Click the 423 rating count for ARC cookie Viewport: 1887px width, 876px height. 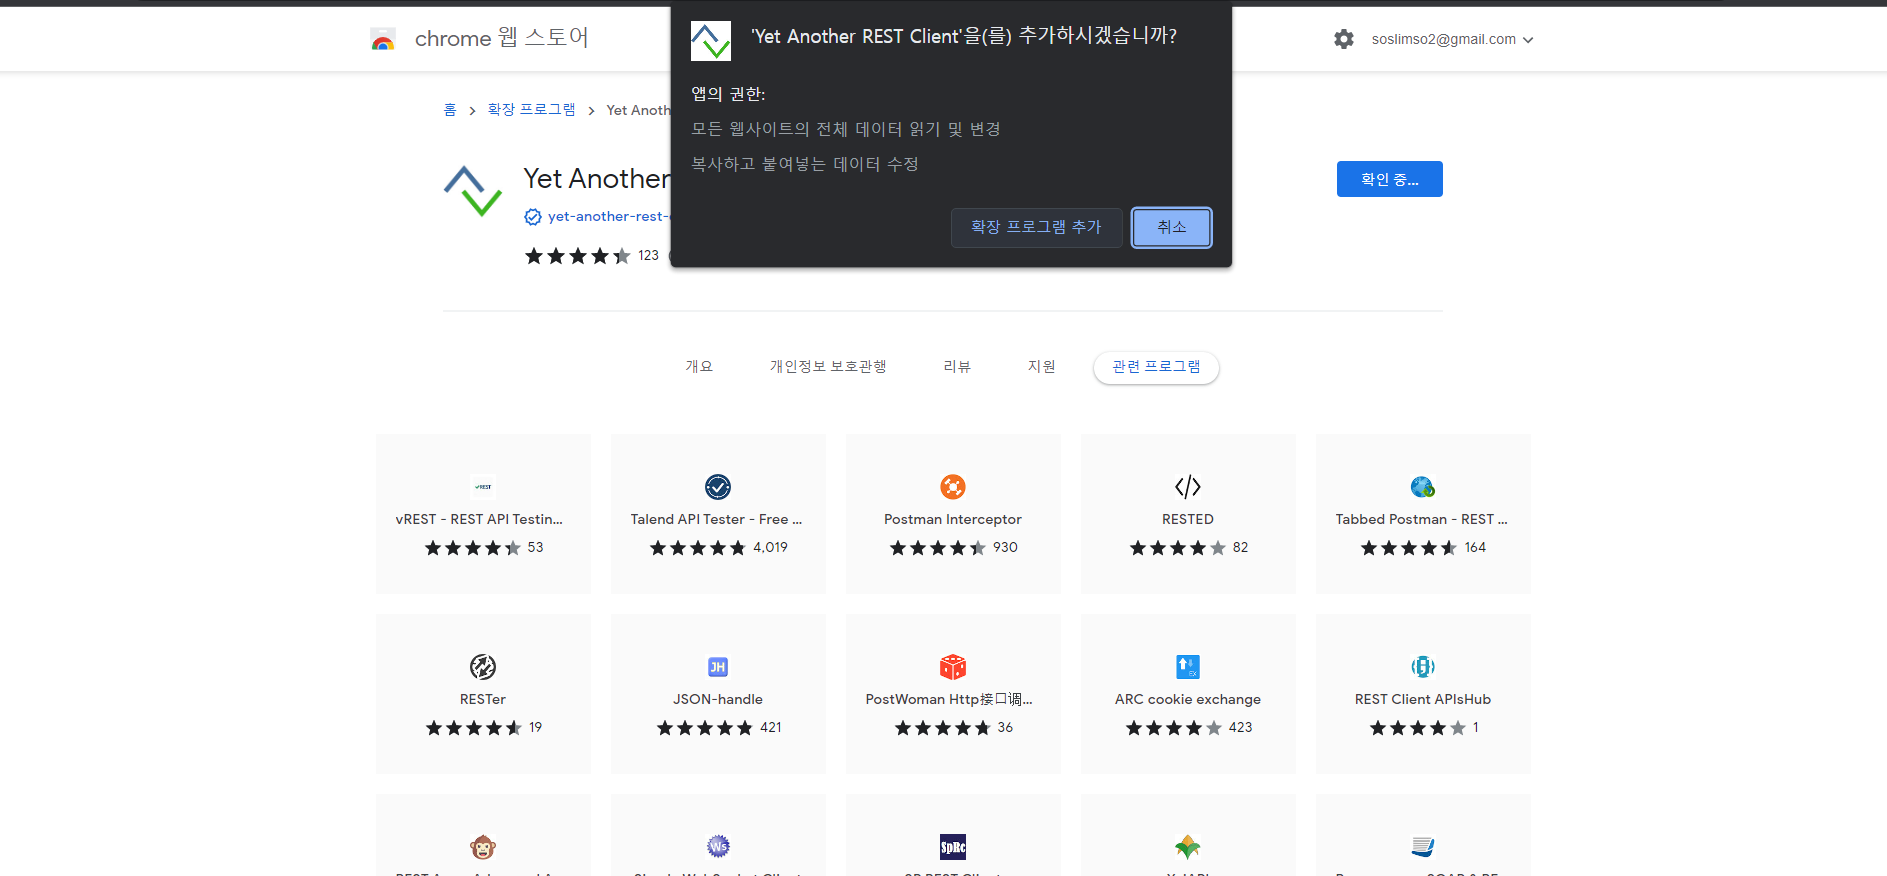(1241, 727)
